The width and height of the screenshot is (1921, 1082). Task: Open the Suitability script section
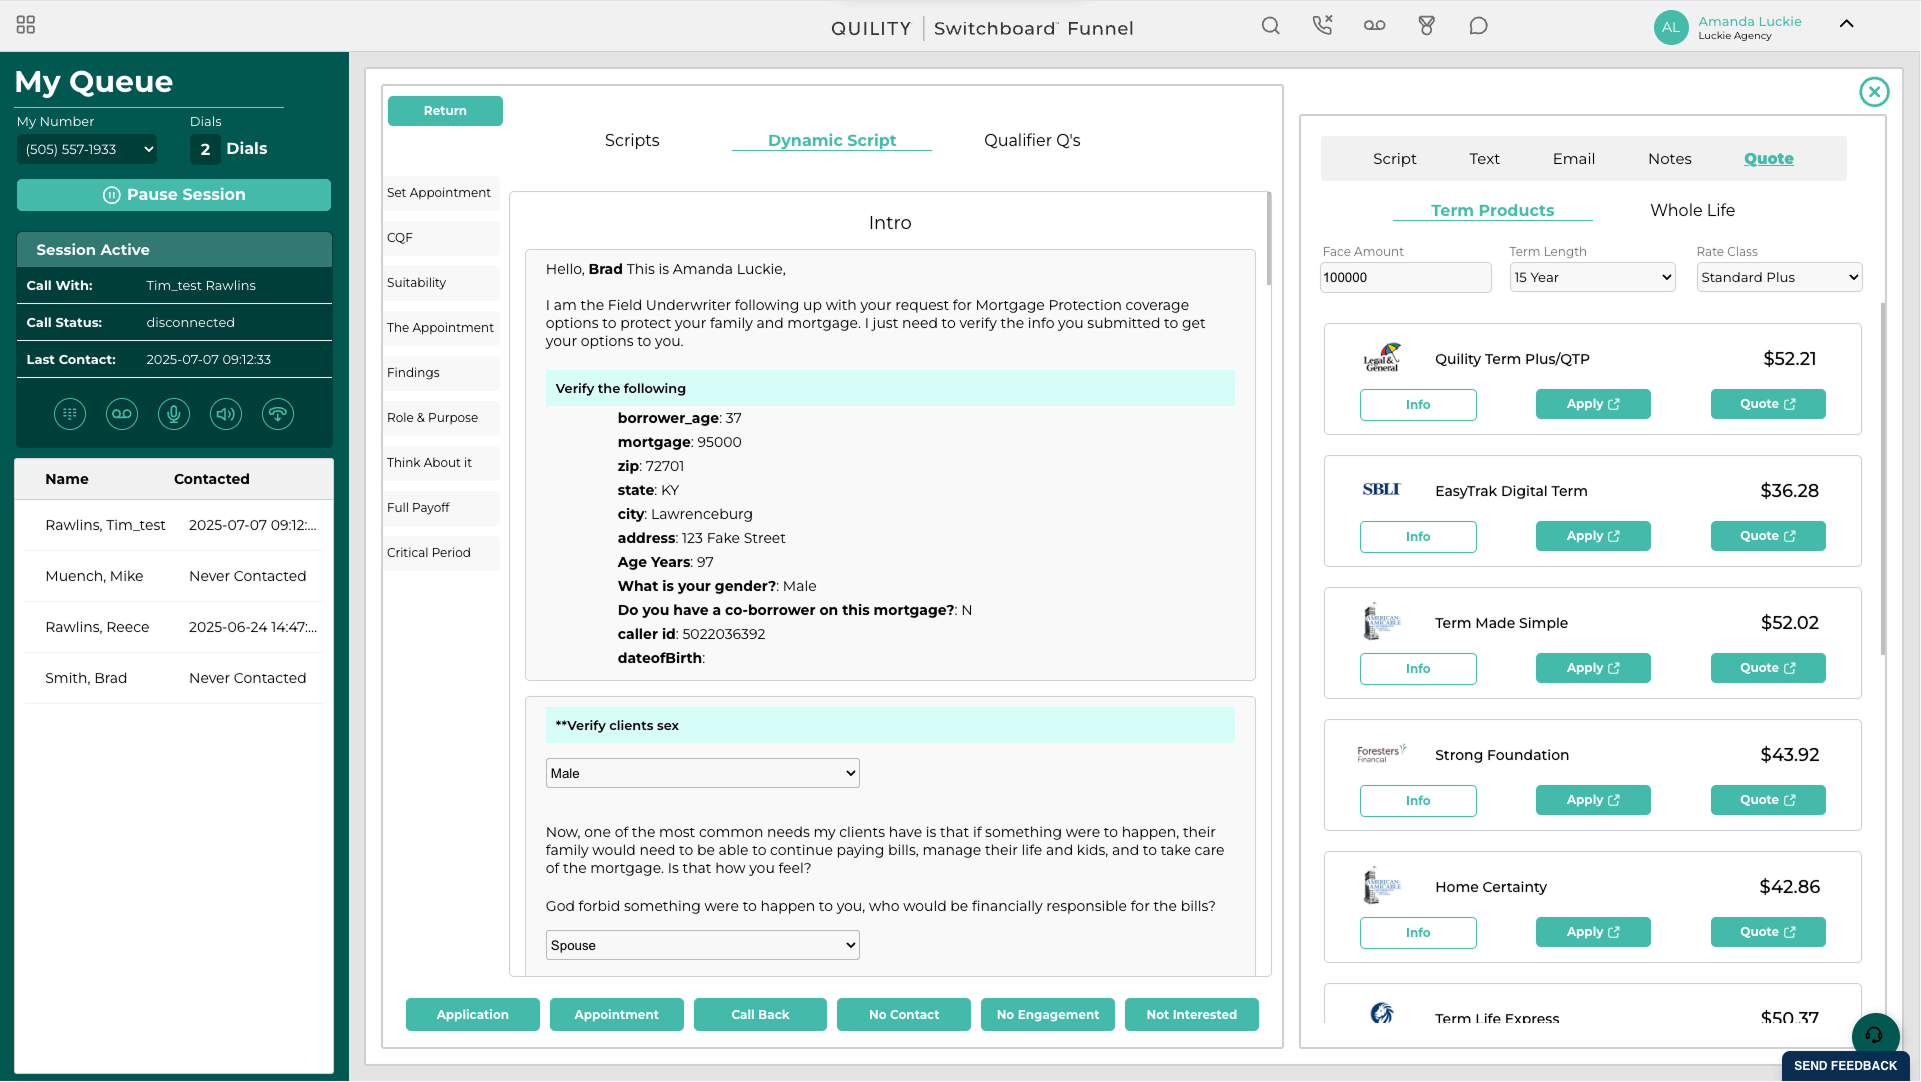[441, 283]
